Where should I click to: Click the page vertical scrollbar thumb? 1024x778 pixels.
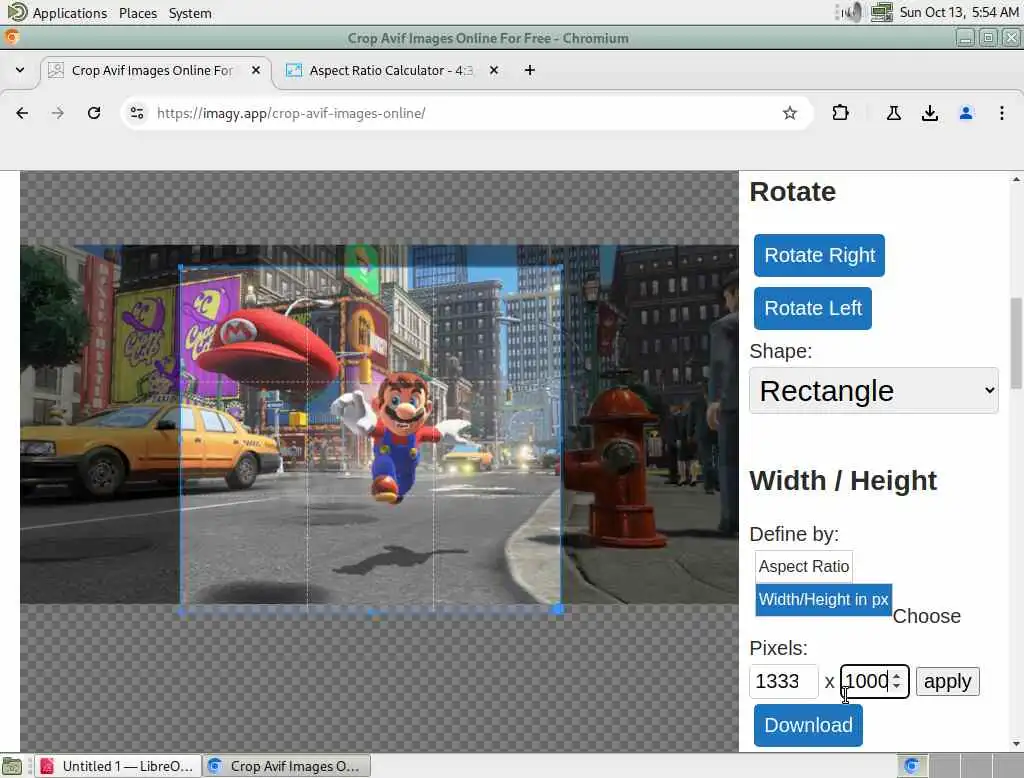(1016, 344)
